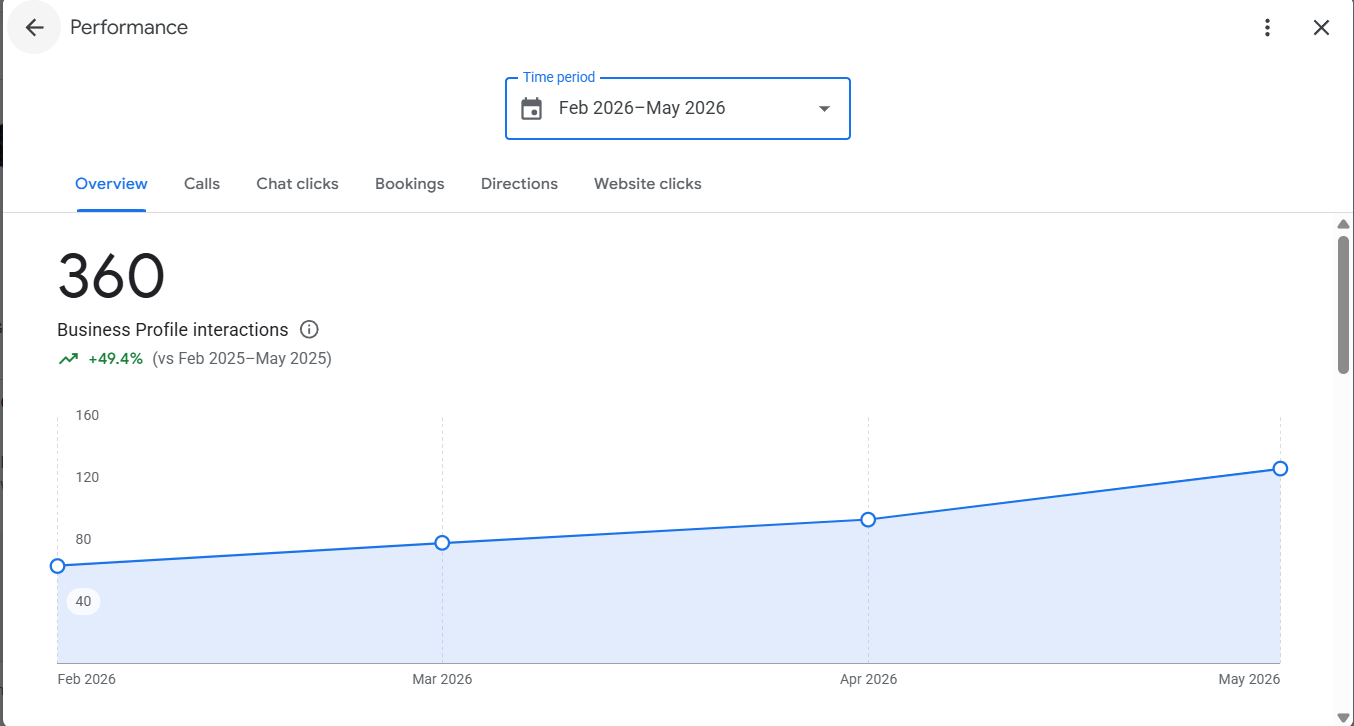This screenshot has height=726, width=1354.
Task: Click the 360 interactions total
Action: click(111, 276)
